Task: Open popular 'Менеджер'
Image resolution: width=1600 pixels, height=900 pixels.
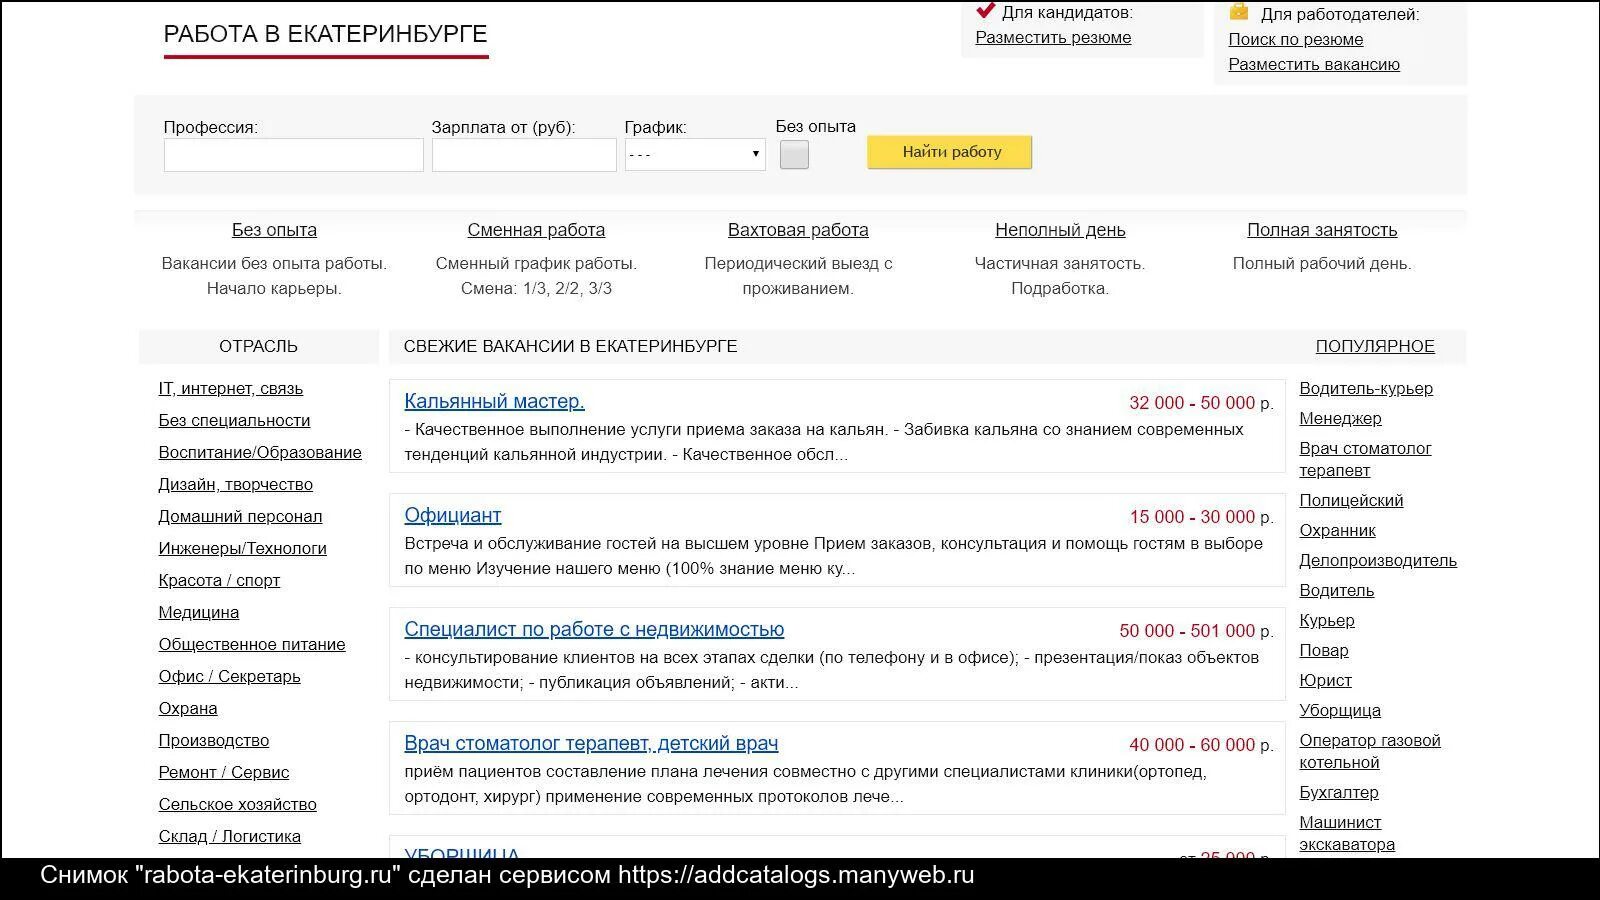Action: [1340, 419]
